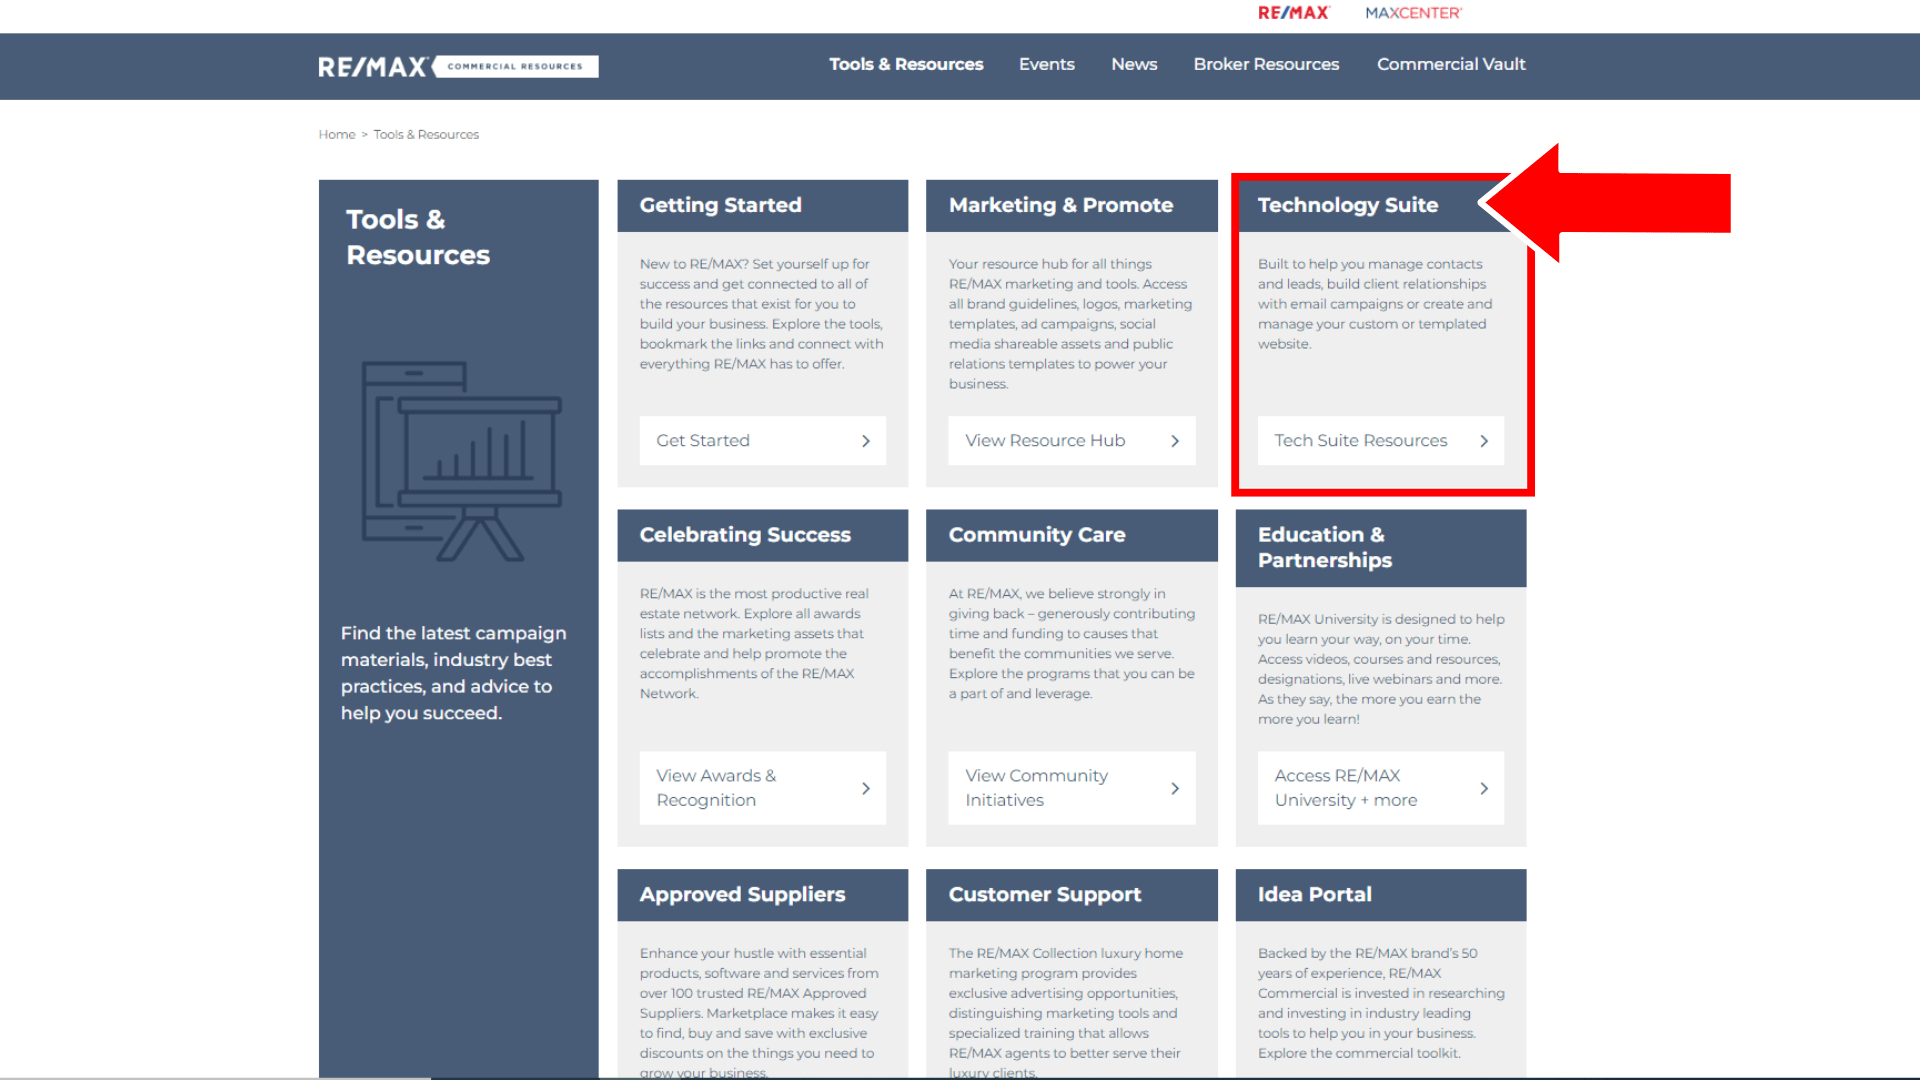Image resolution: width=1920 pixels, height=1080 pixels.
Task: Click the Community Care card heading
Action: point(1037,535)
